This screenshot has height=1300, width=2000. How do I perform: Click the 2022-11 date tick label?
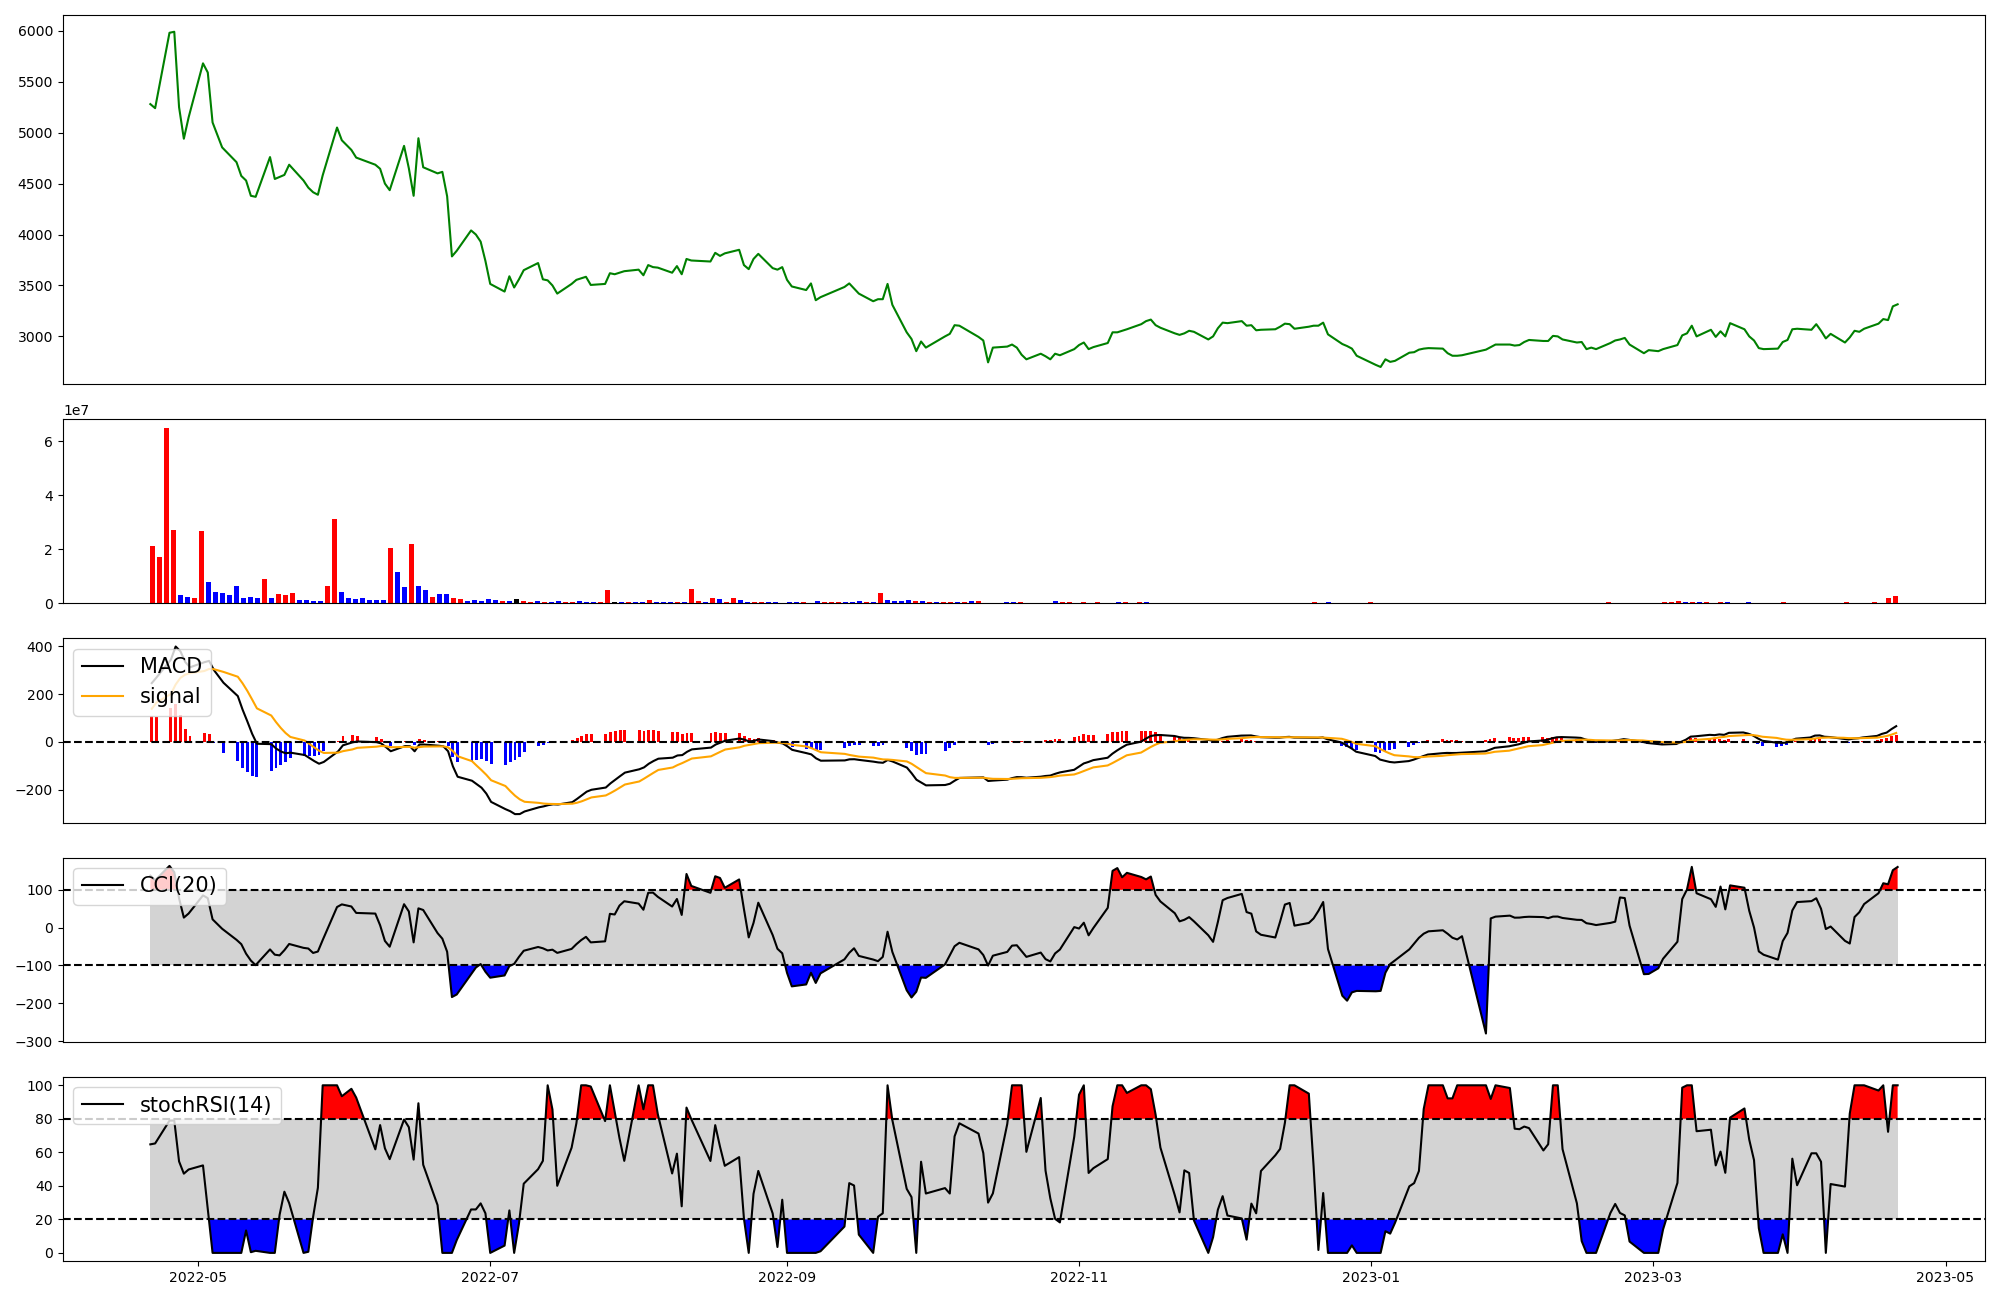1080,1277
